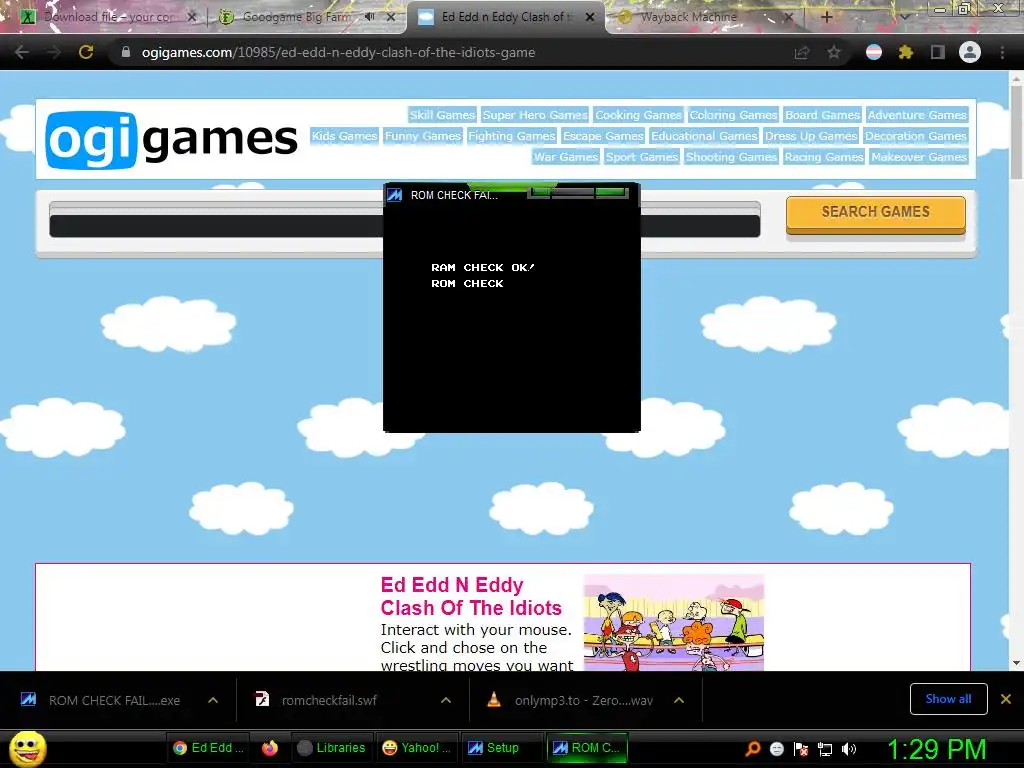Viewport: 1024px width, 768px height.
Task: Click the flag-colored extension icon
Action: point(874,52)
